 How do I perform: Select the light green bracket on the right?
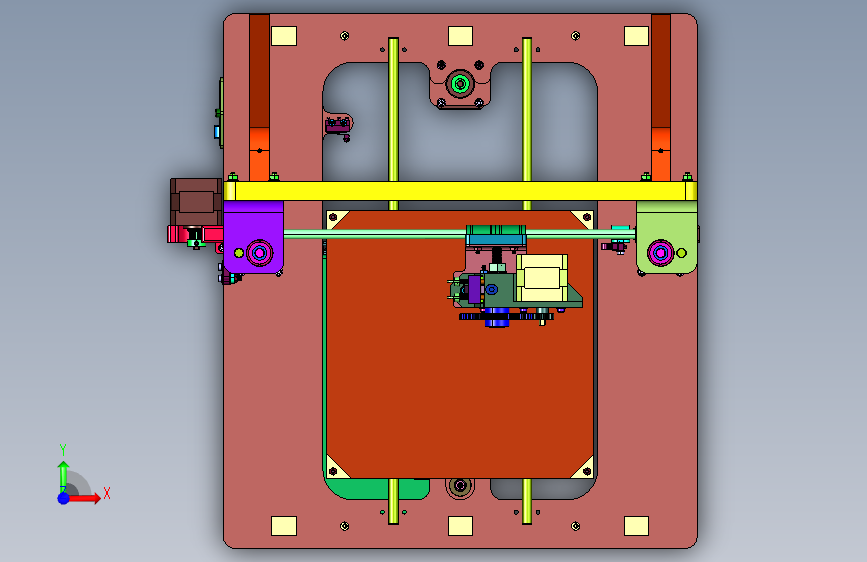click(667, 237)
